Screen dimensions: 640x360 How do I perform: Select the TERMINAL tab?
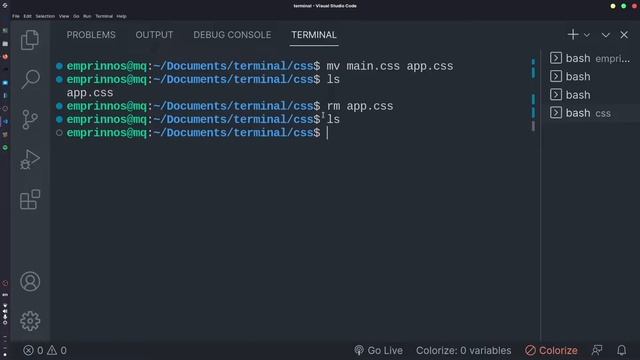coord(314,35)
